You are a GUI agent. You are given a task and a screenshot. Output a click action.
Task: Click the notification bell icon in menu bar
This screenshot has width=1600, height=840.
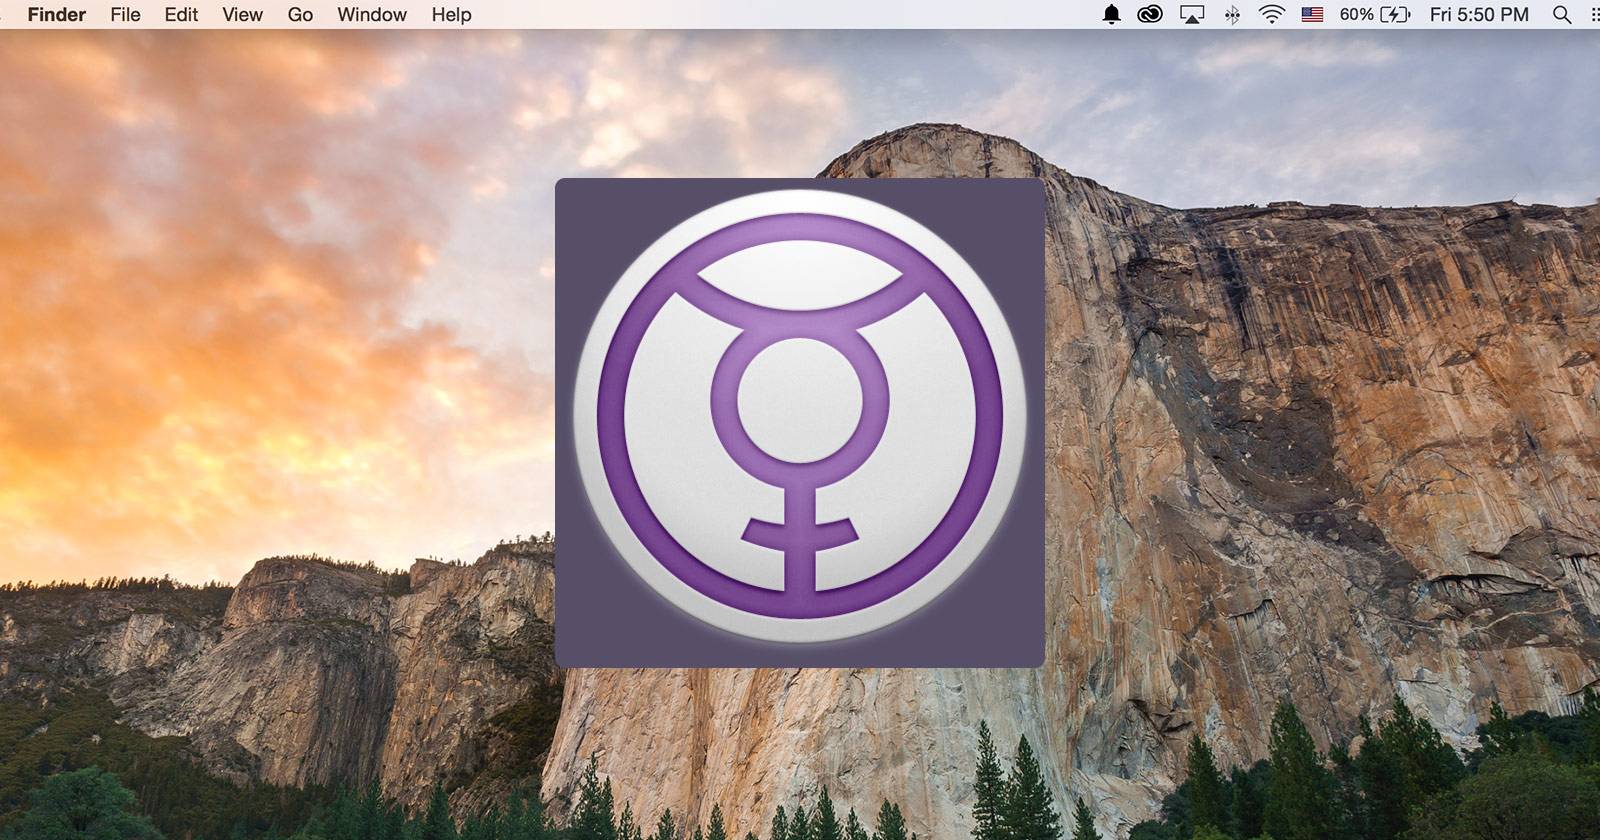point(1111,15)
